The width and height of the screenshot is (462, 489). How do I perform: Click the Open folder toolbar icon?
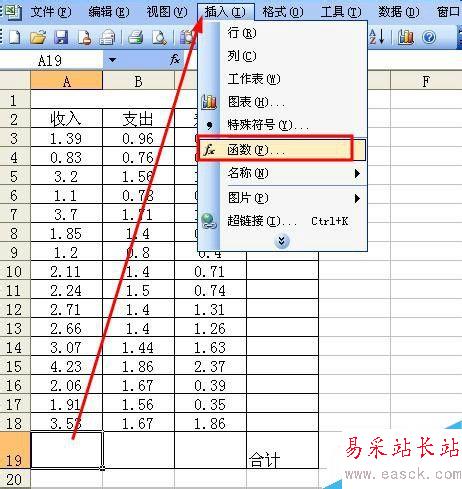point(38,37)
